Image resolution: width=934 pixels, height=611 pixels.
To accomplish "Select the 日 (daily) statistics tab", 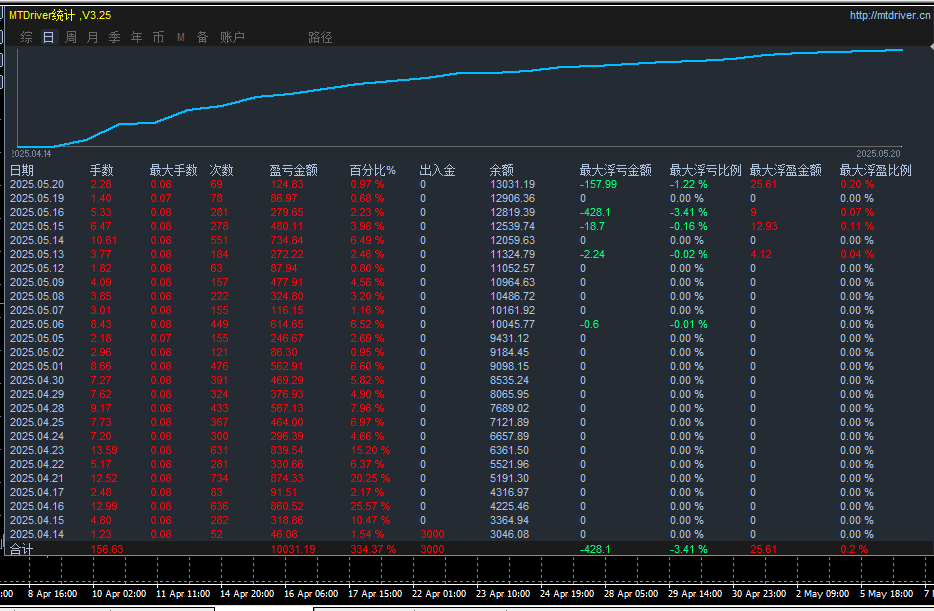I will point(49,37).
